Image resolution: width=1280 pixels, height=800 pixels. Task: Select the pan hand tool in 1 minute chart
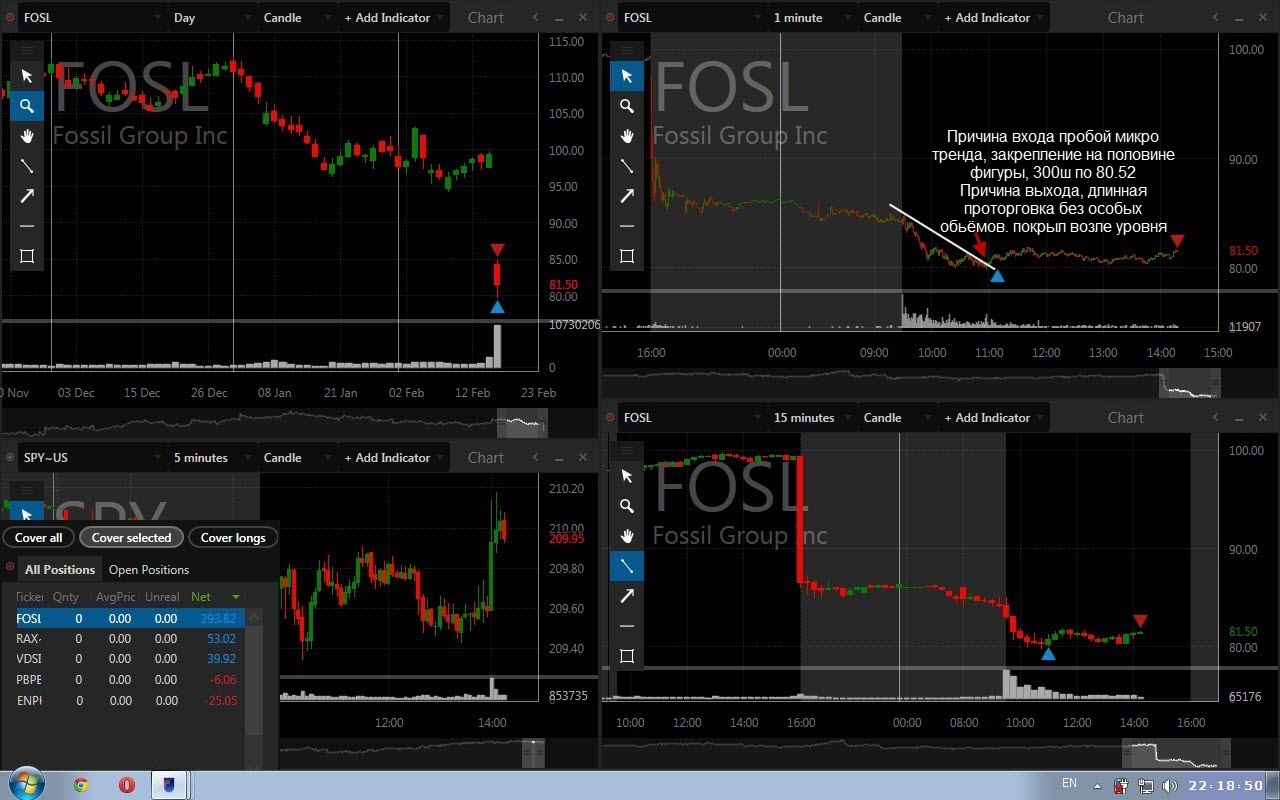coord(627,136)
